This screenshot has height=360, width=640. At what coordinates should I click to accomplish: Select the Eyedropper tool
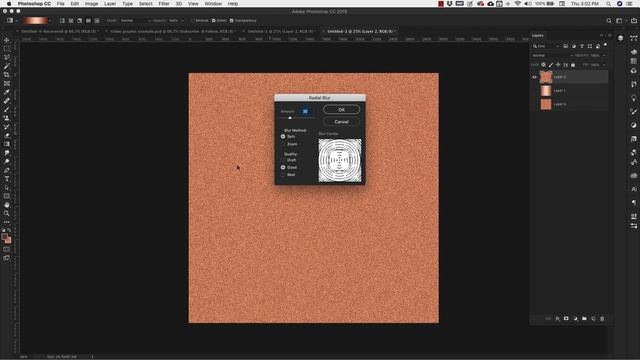(x=7, y=92)
